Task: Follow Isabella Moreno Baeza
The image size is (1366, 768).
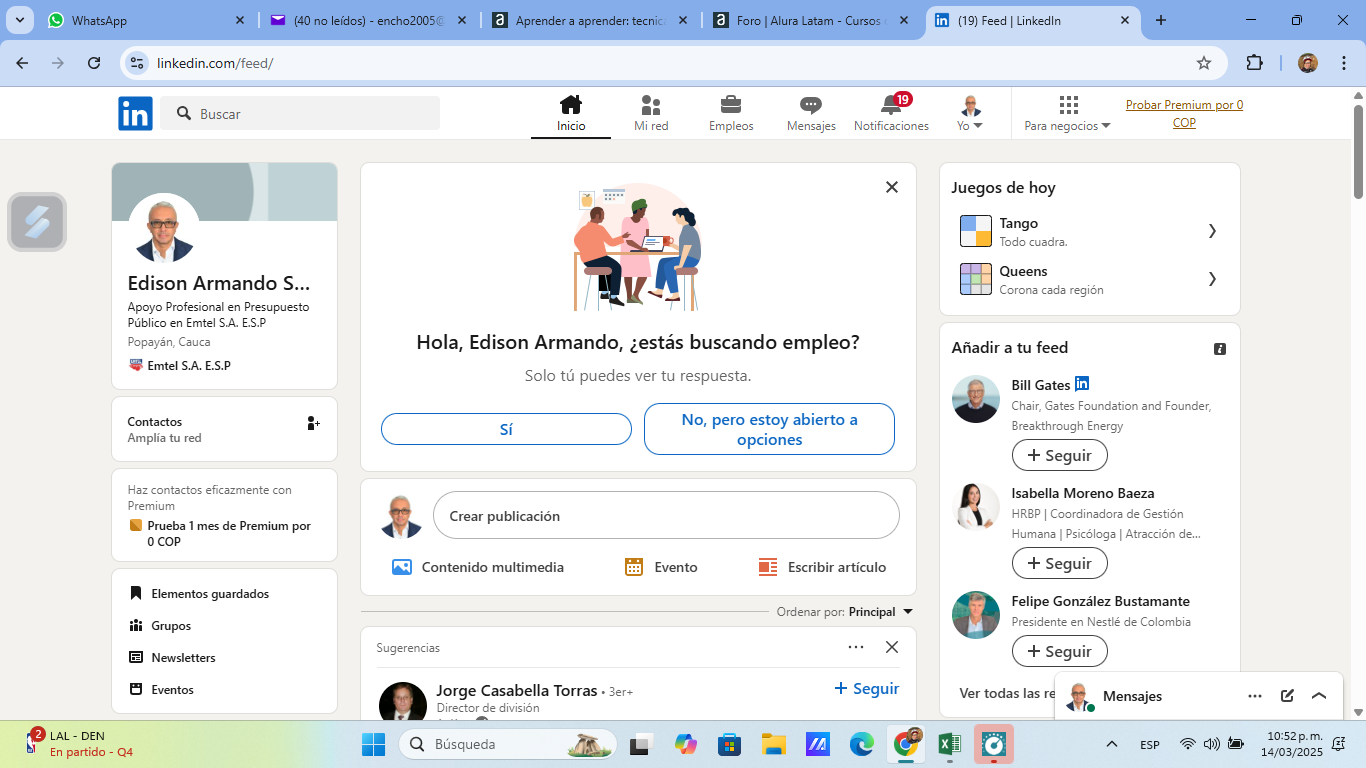Action: [x=1059, y=563]
